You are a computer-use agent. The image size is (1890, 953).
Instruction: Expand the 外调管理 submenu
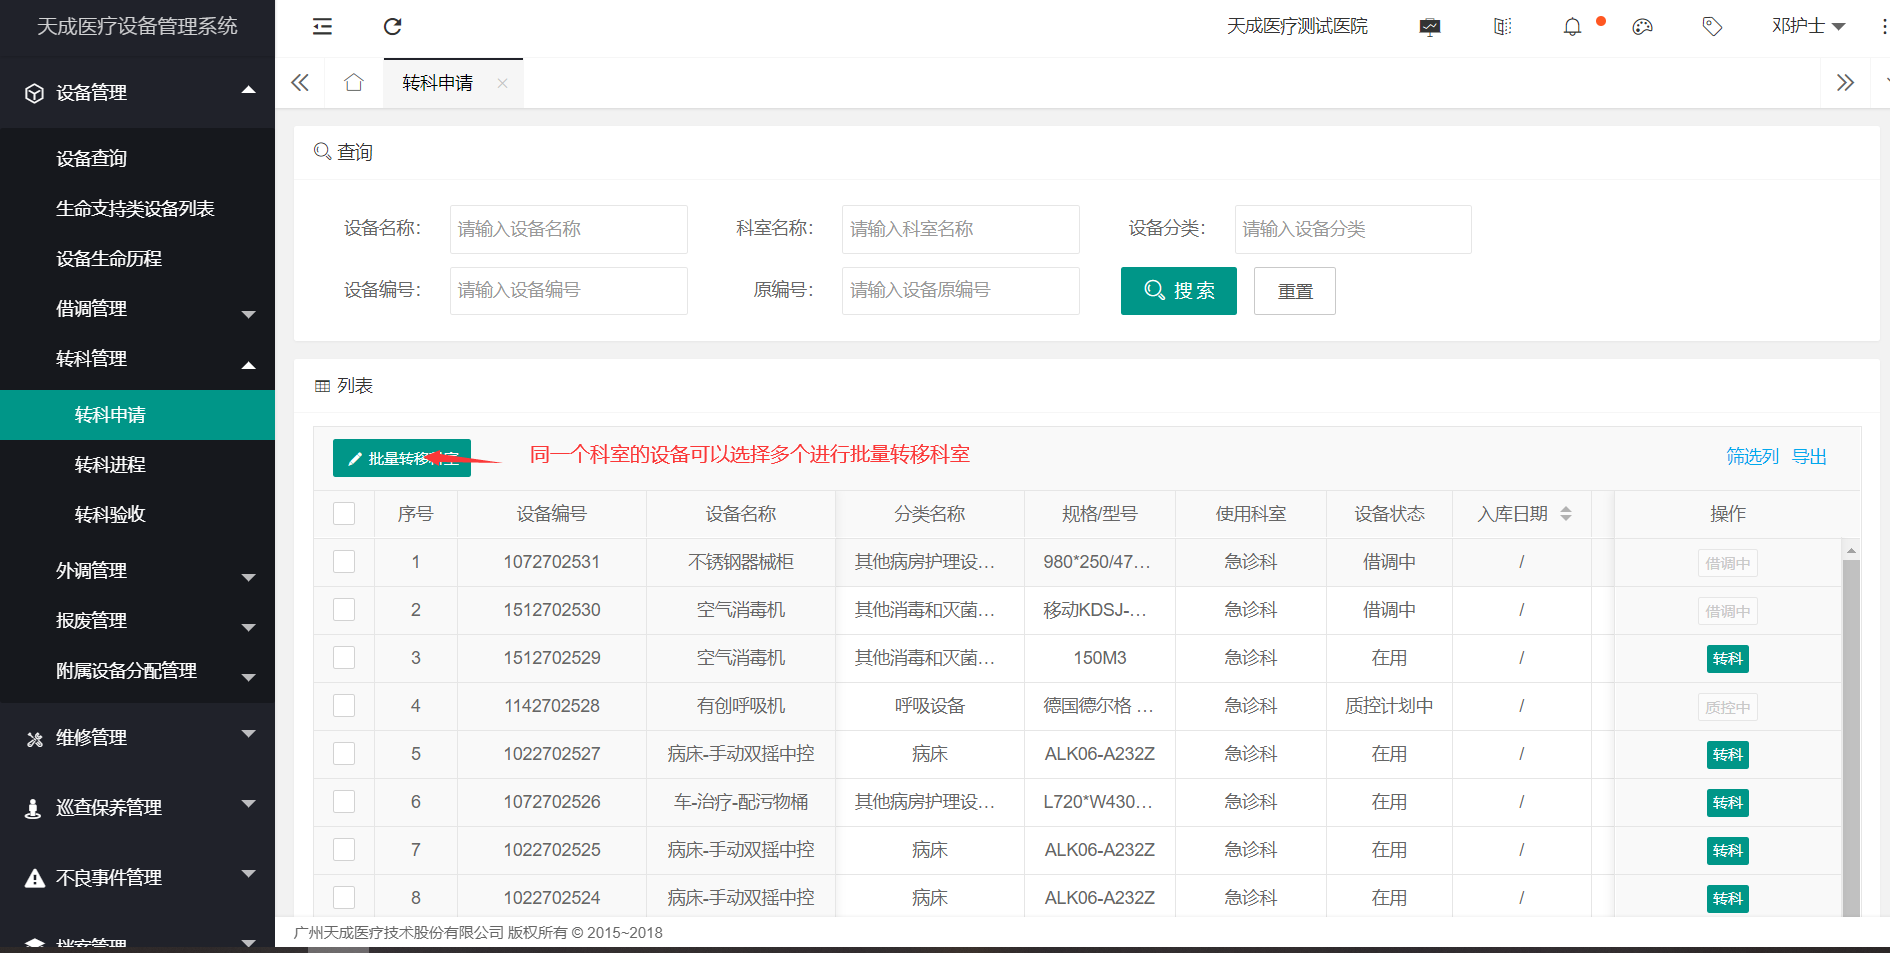point(249,577)
